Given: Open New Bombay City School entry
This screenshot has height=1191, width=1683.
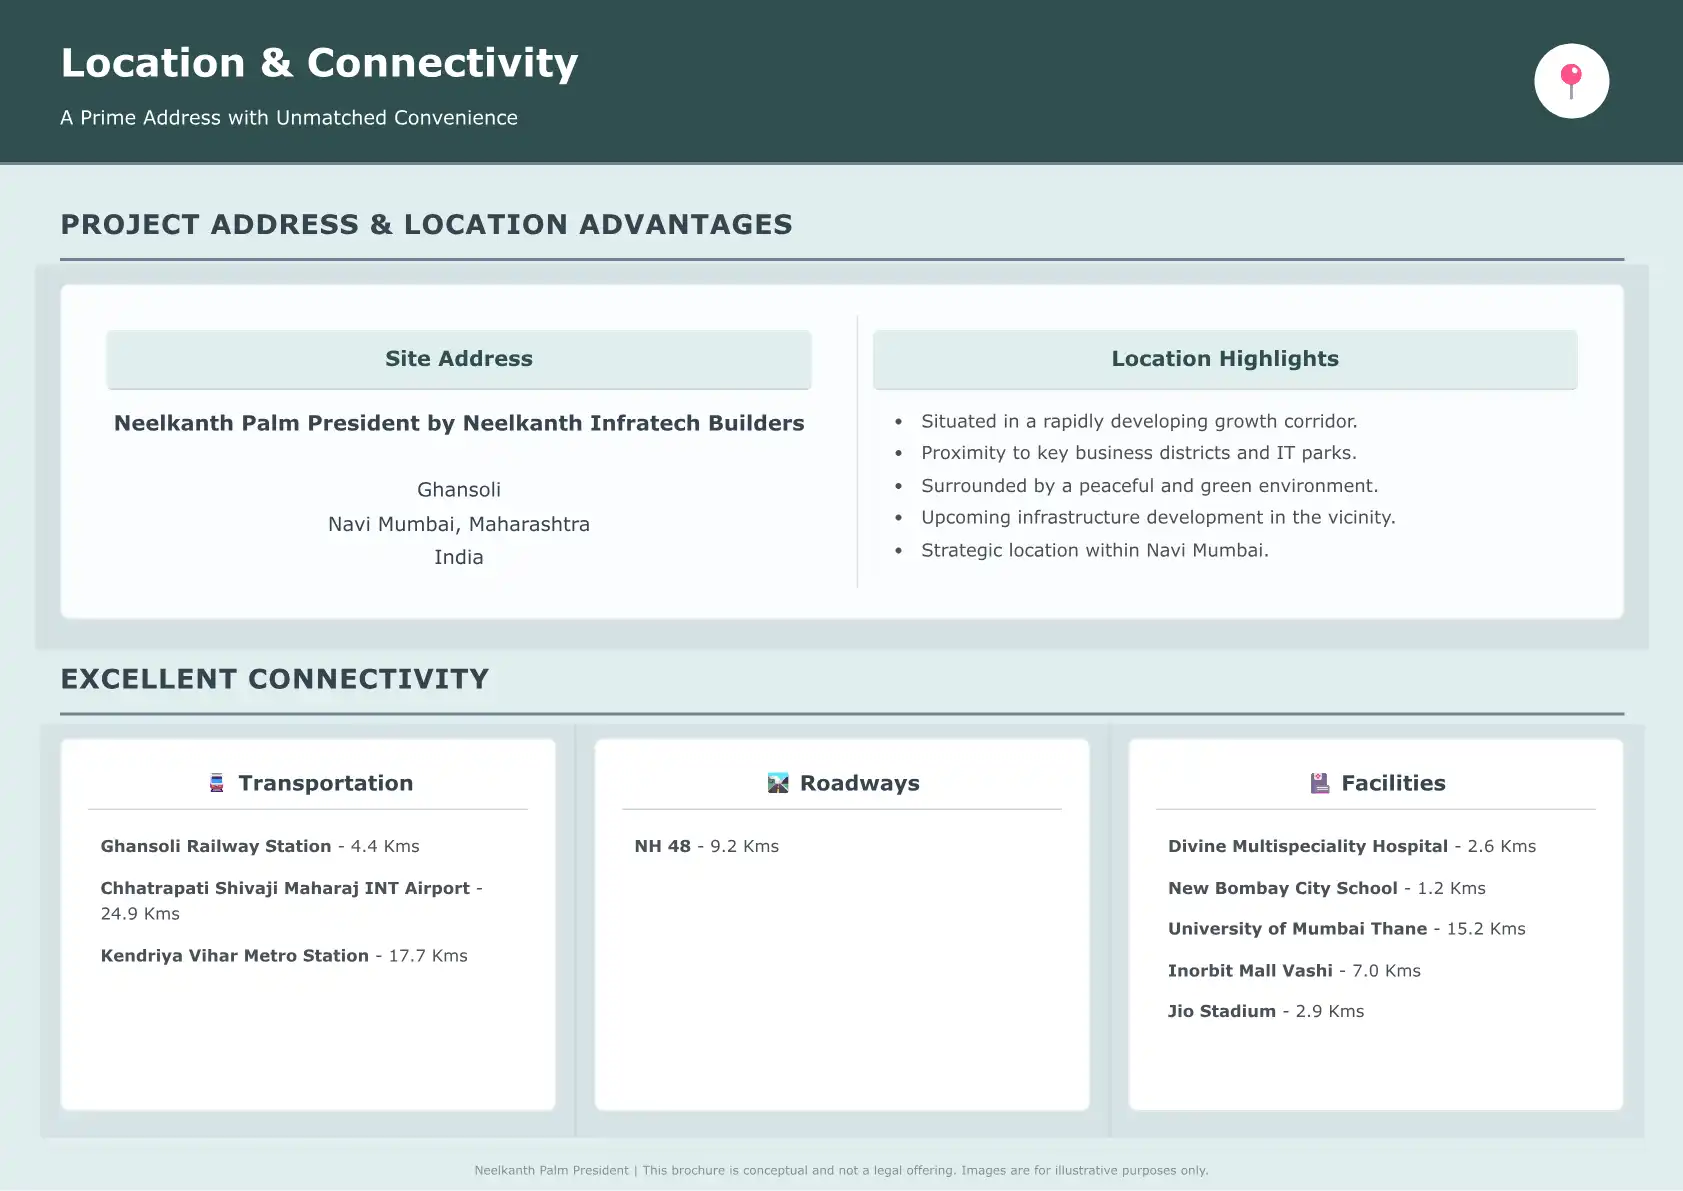Looking at the screenshot, I should point(1326,888).
